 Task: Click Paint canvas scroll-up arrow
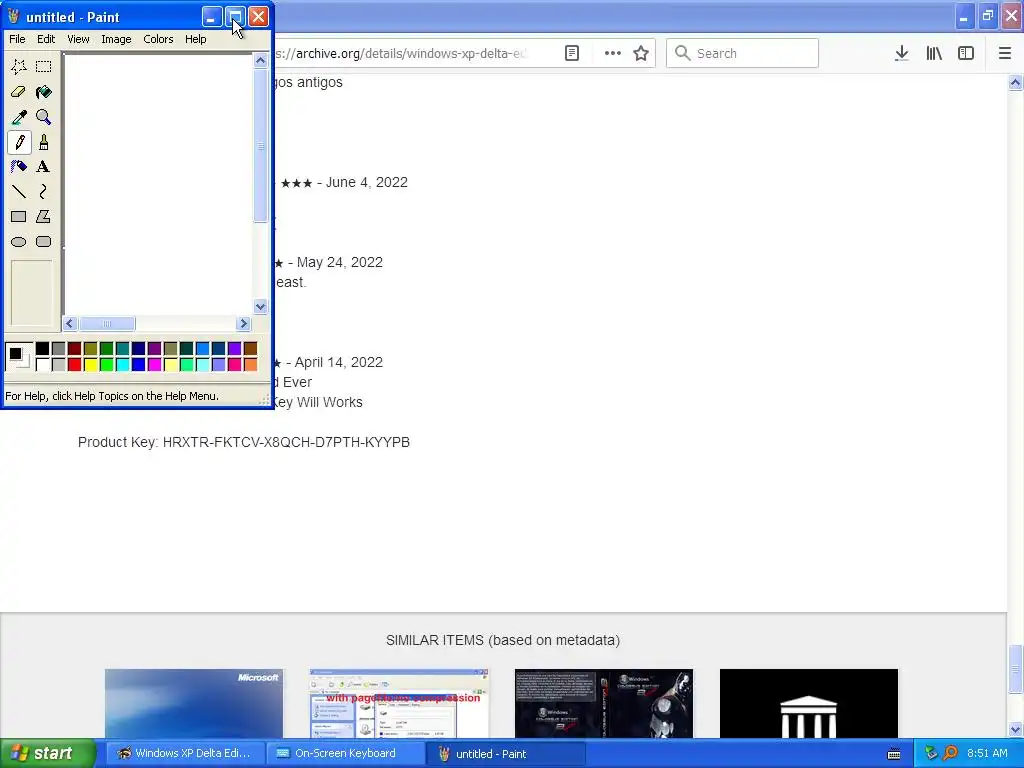(x=261, y=61)
